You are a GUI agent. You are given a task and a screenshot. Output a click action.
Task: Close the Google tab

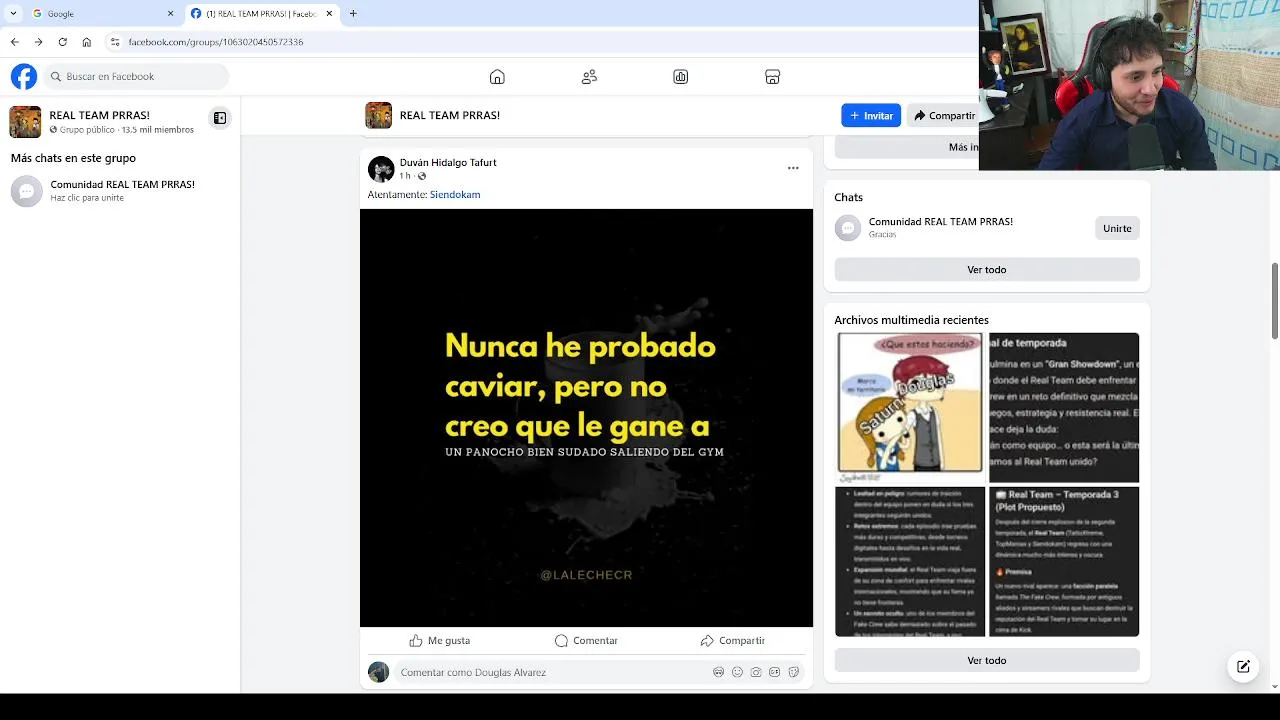(170, 14)
